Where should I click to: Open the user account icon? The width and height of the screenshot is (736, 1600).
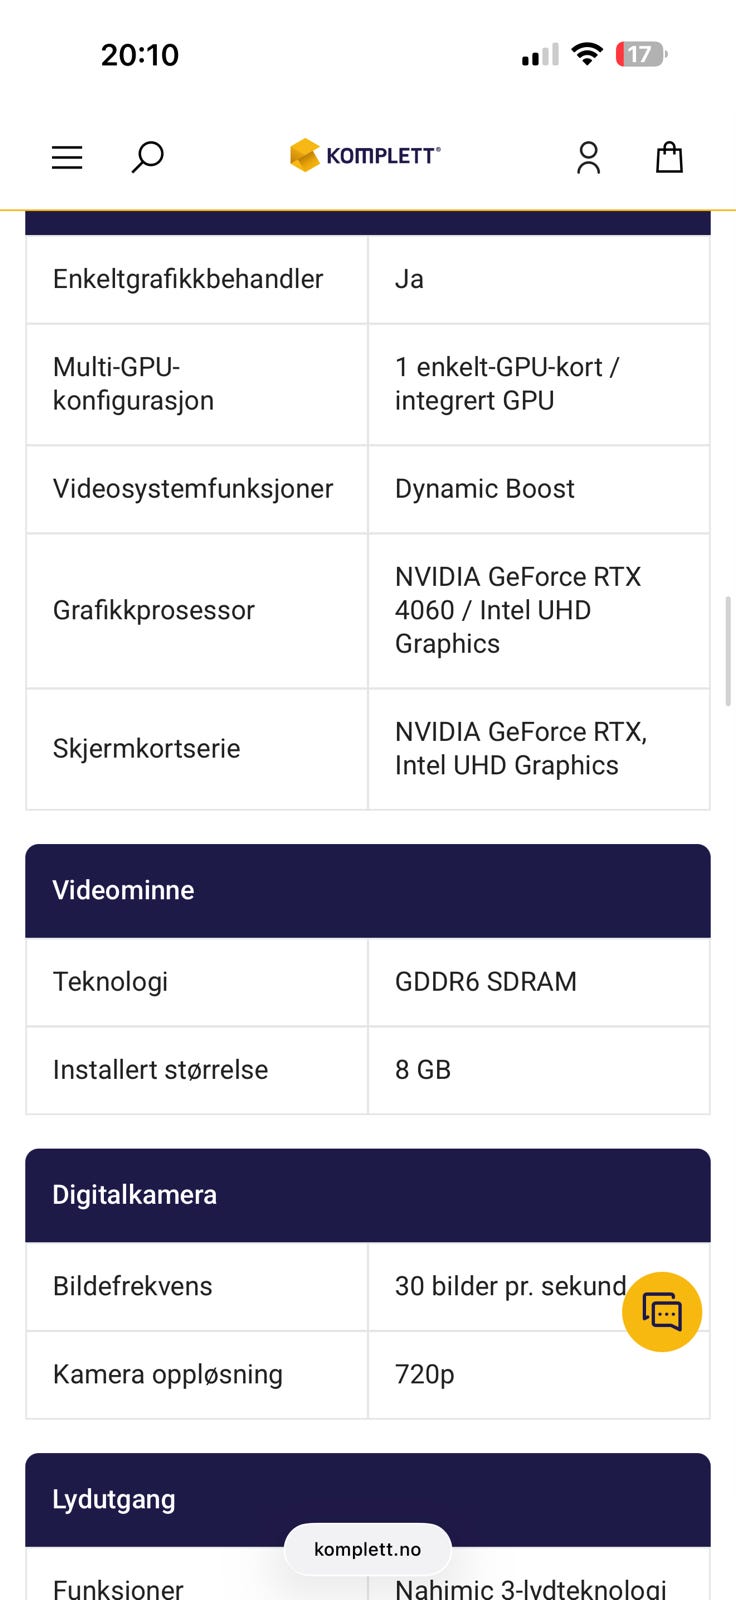click(588, 157)
